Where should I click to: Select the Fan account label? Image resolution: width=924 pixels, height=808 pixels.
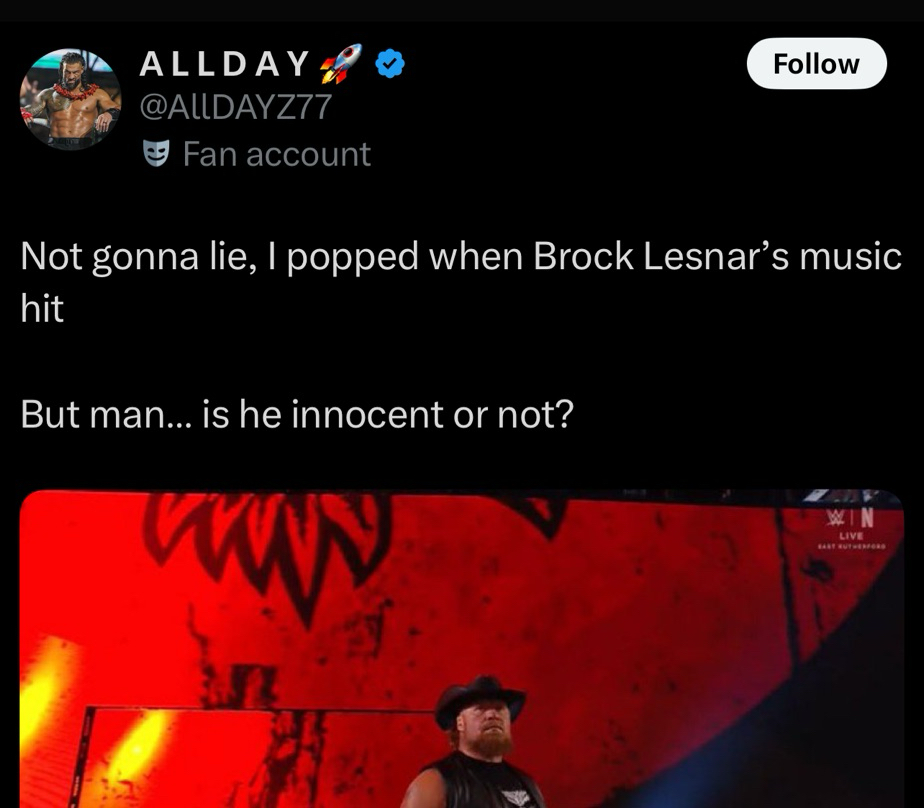276,154
